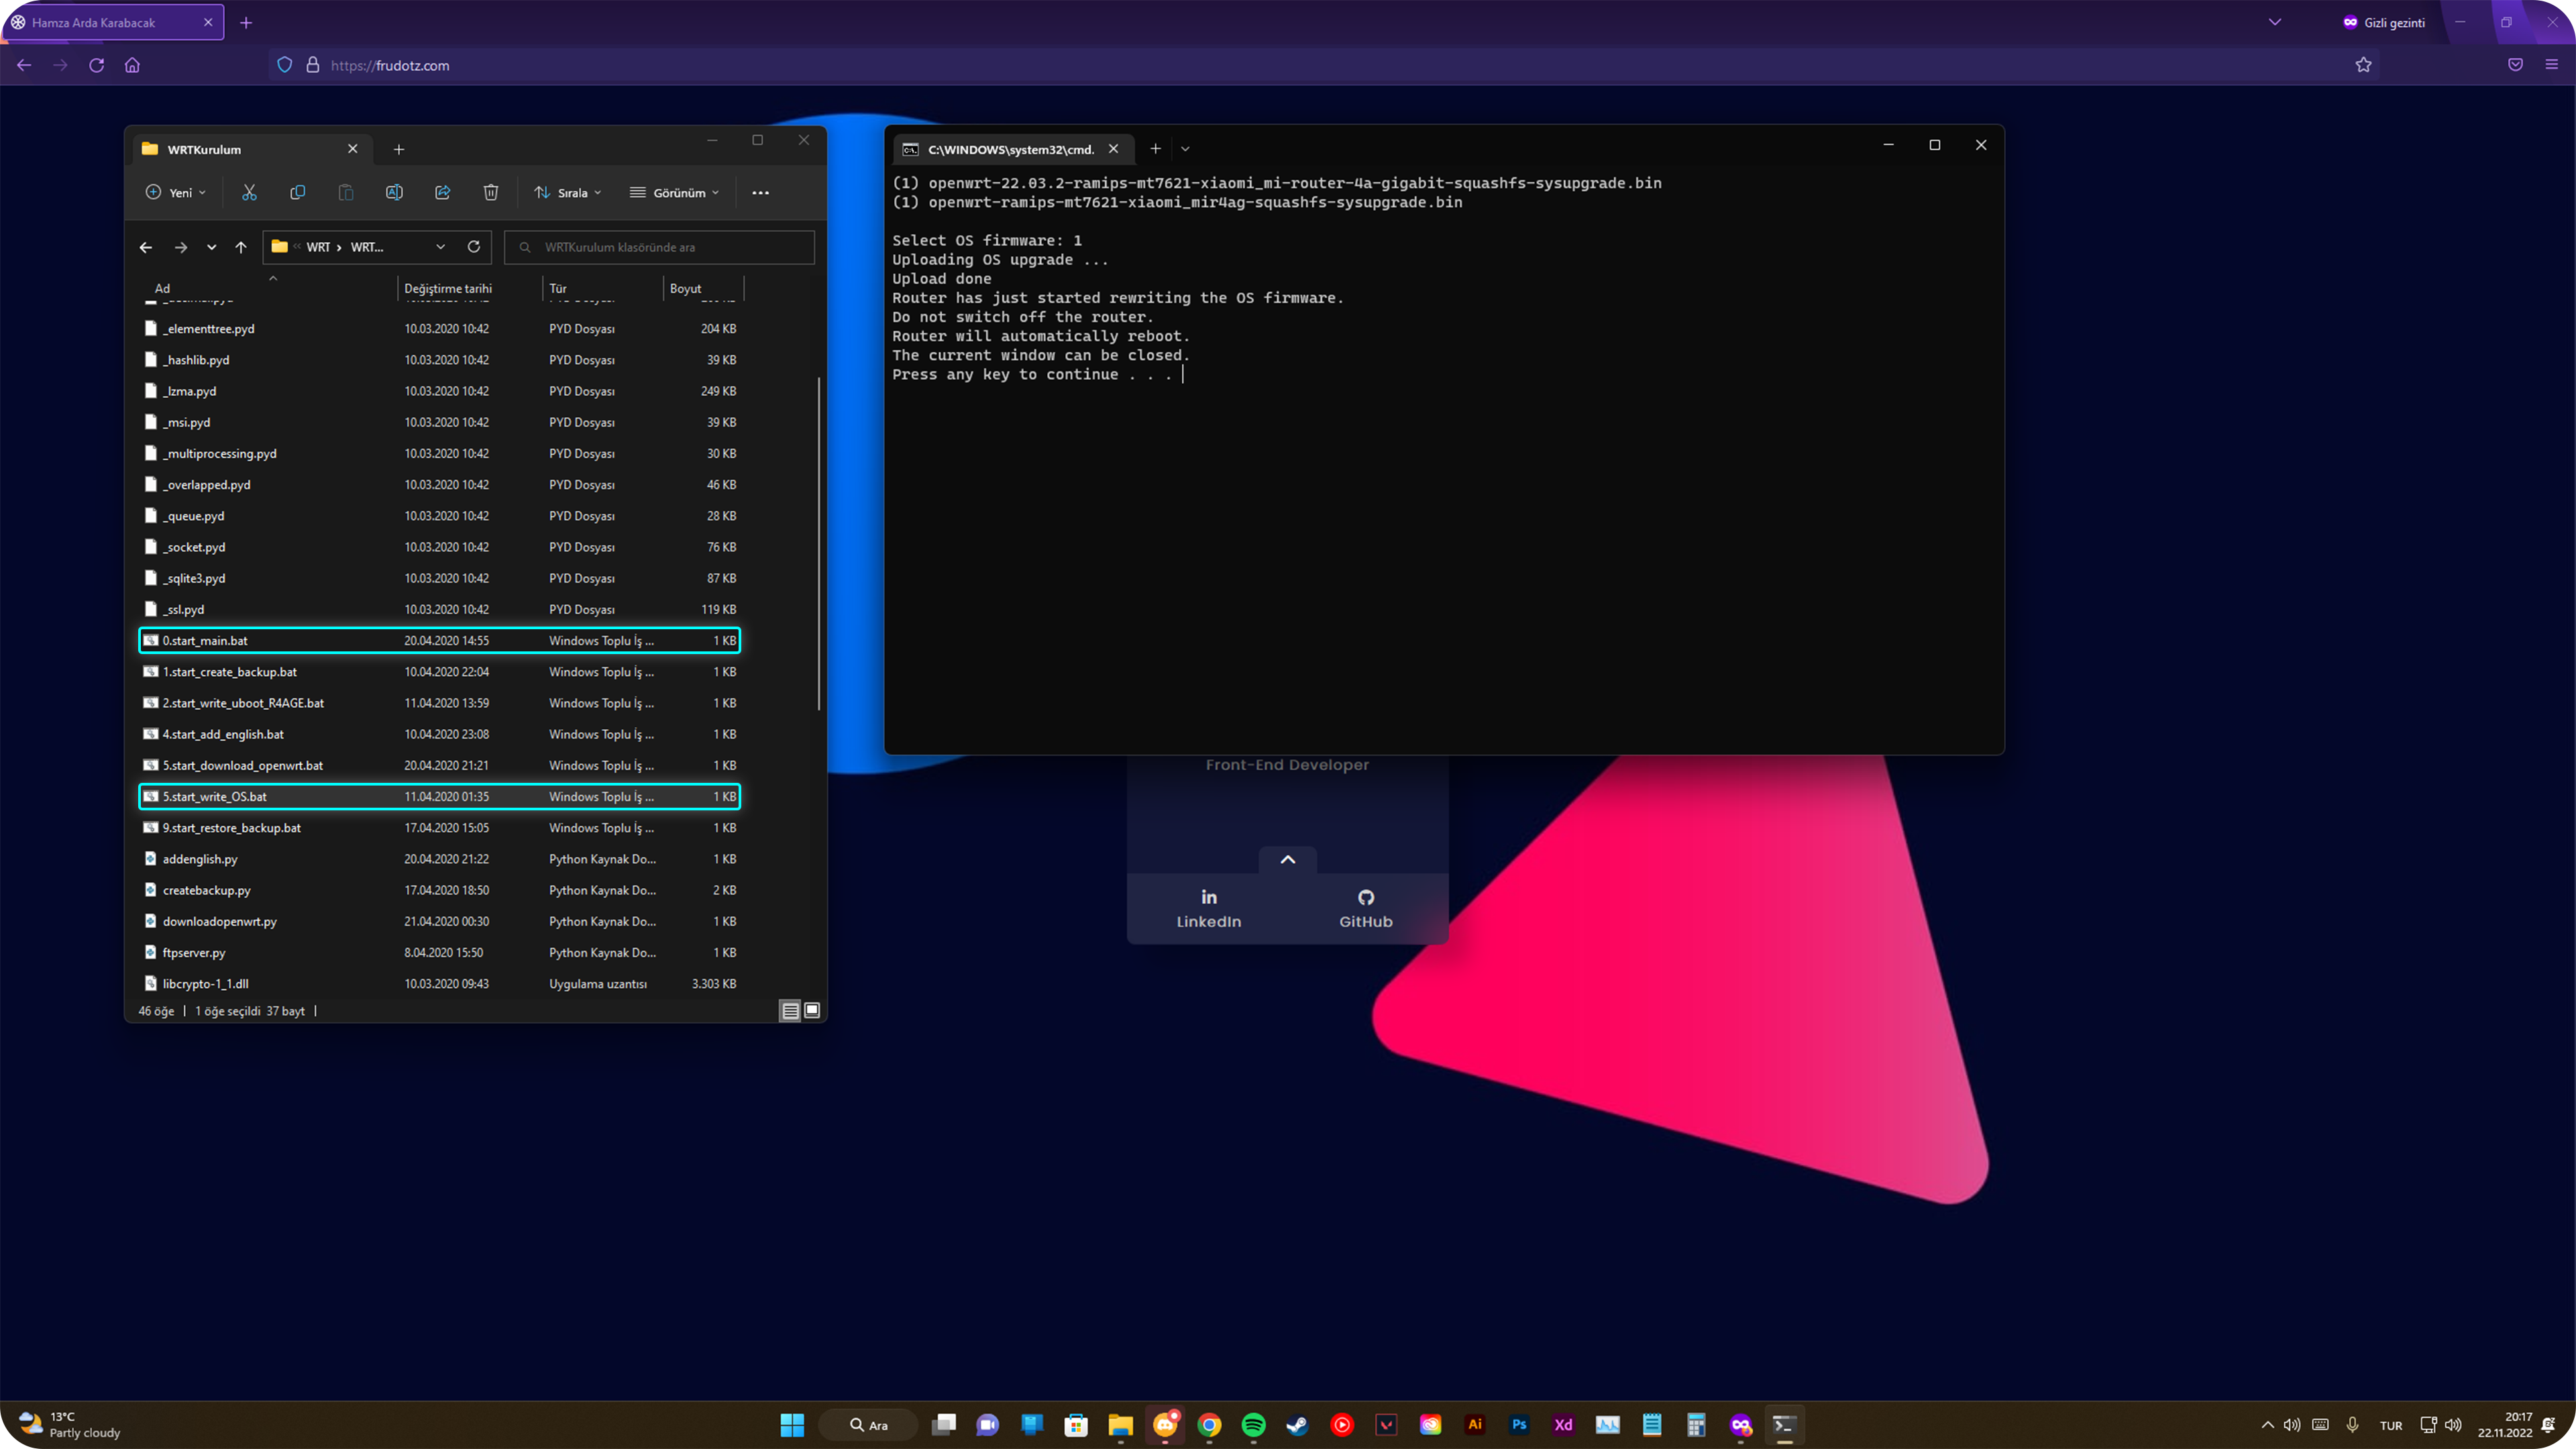This screenshot has height=1449, width=2576.
Task: Select the Hamza Arda Karabacak browser tab
Action: point(94,22)
